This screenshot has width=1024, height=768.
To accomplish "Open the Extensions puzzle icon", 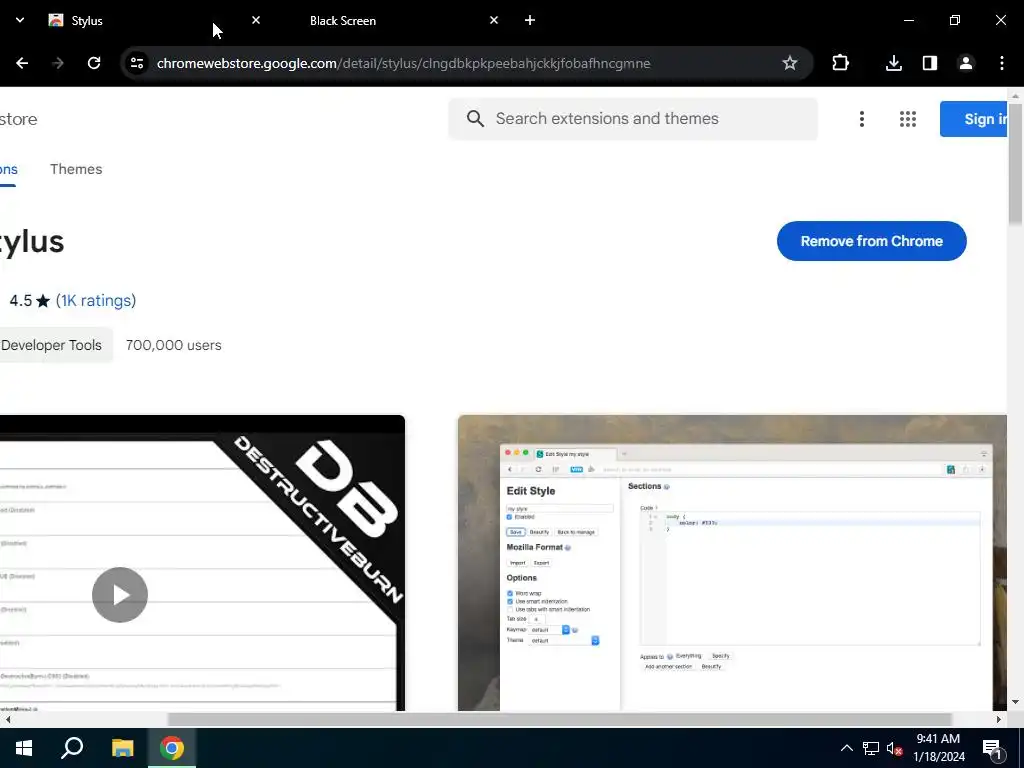I will point(840,63).
